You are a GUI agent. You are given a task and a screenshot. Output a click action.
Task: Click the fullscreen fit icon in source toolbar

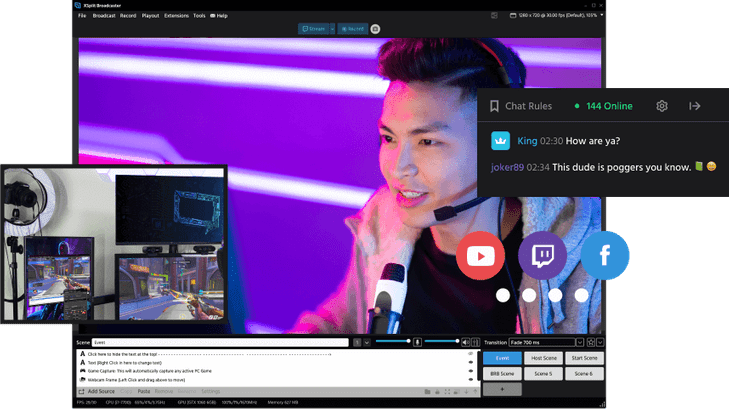(x=447, y=392)
